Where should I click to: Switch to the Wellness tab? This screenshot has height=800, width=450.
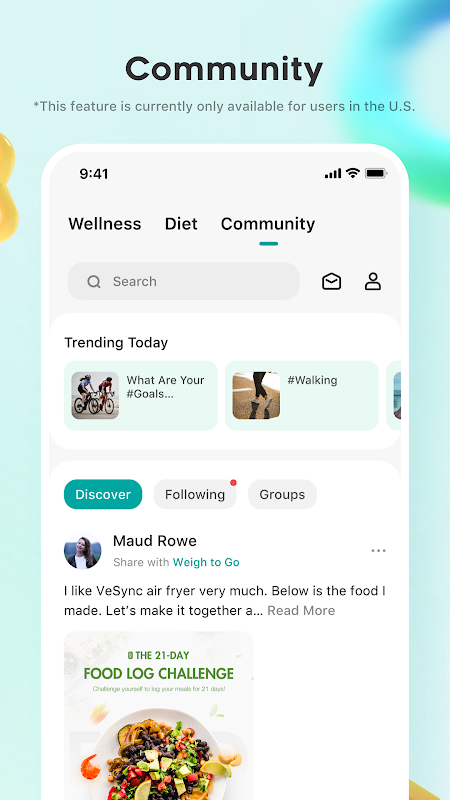[105, 223]
